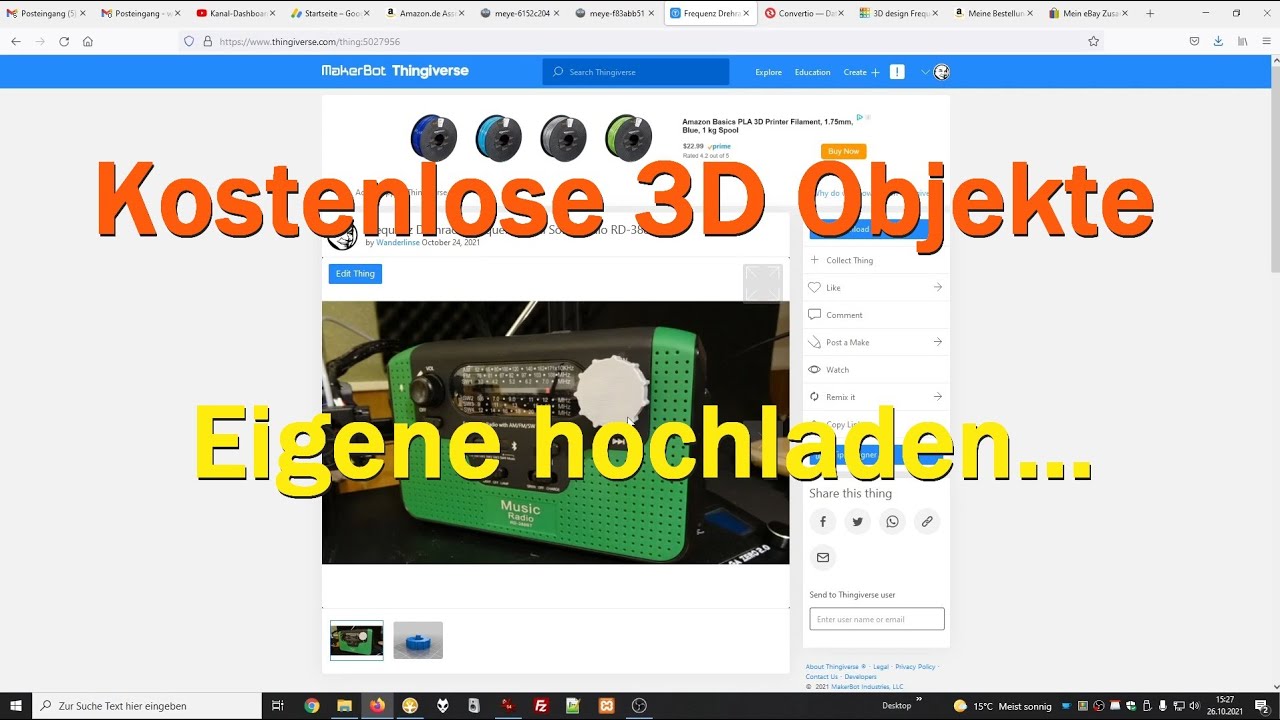Open the Firefox hamburger menu
The image size is (1280, 720).
1266,41
